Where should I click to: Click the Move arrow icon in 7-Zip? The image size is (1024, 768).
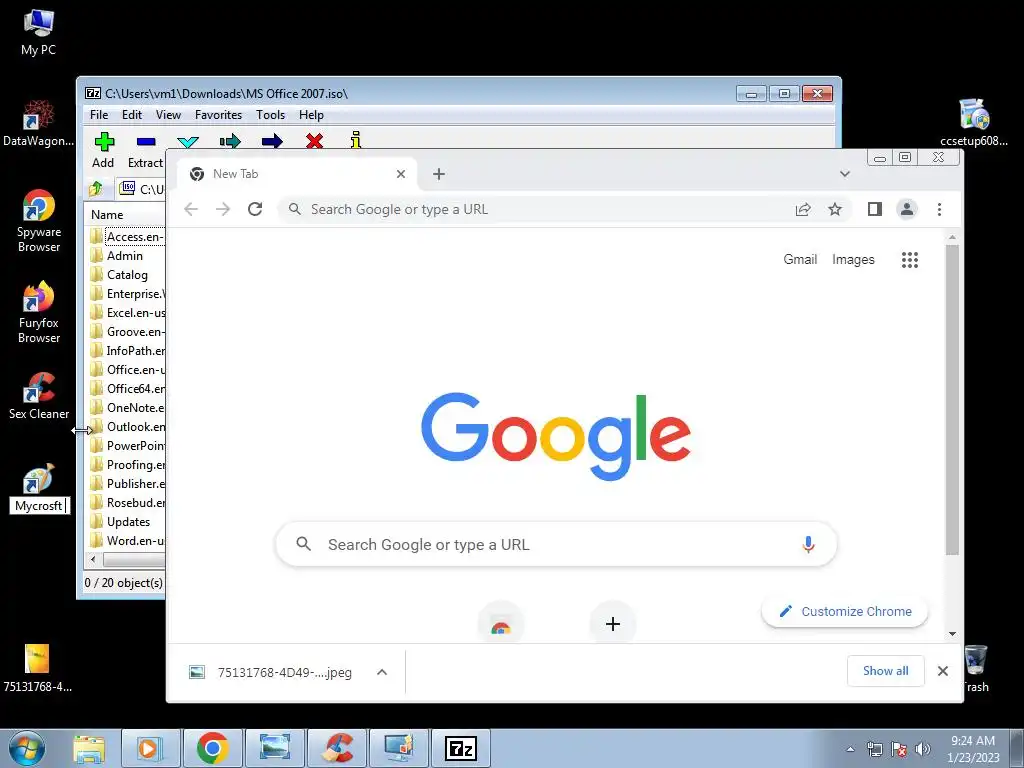pos(272,141)
